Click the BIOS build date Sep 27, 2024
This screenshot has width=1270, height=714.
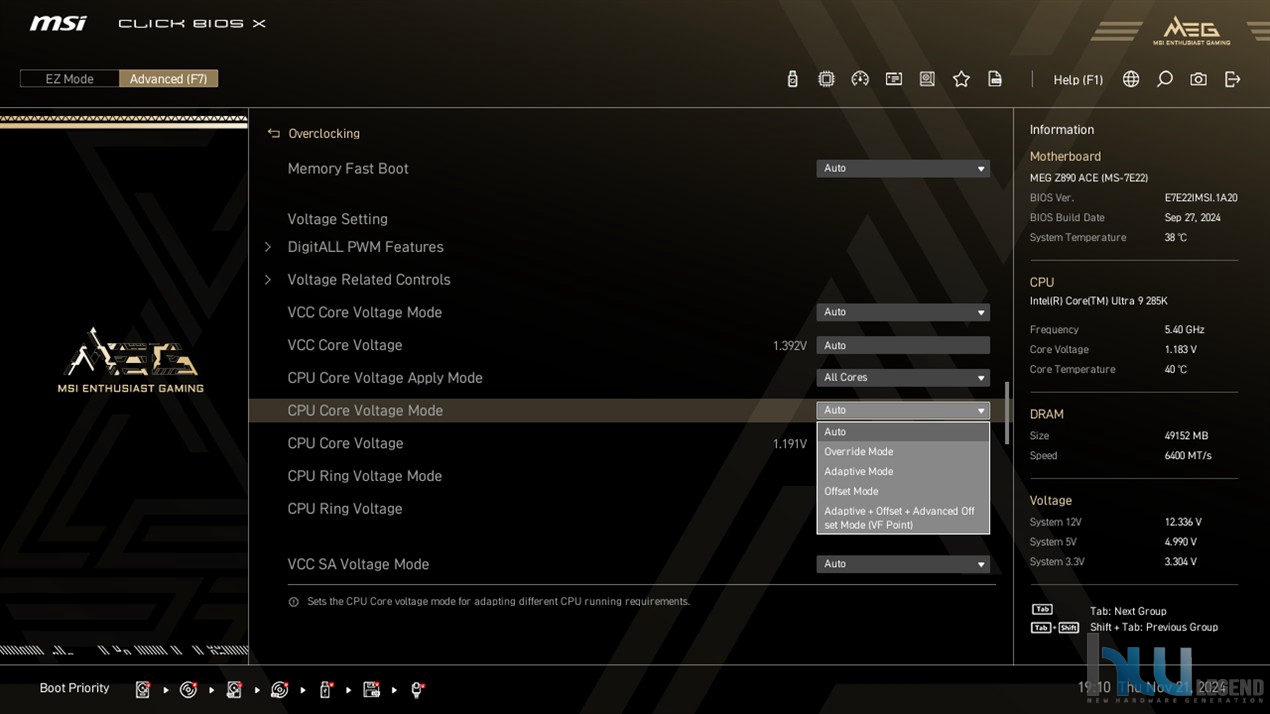pos(1192,218)
